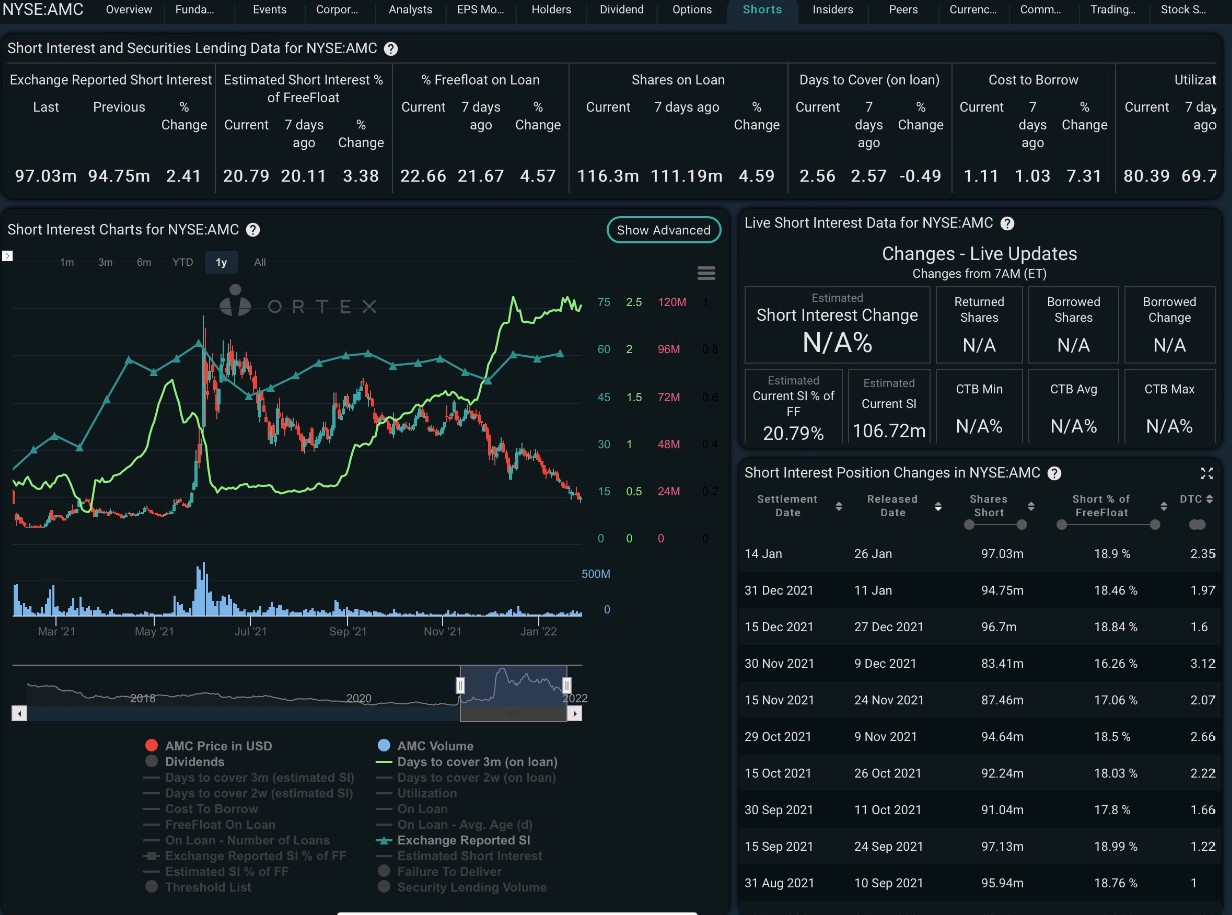Set chart range to 3m

pyautogui.click(x=105, y=263)
